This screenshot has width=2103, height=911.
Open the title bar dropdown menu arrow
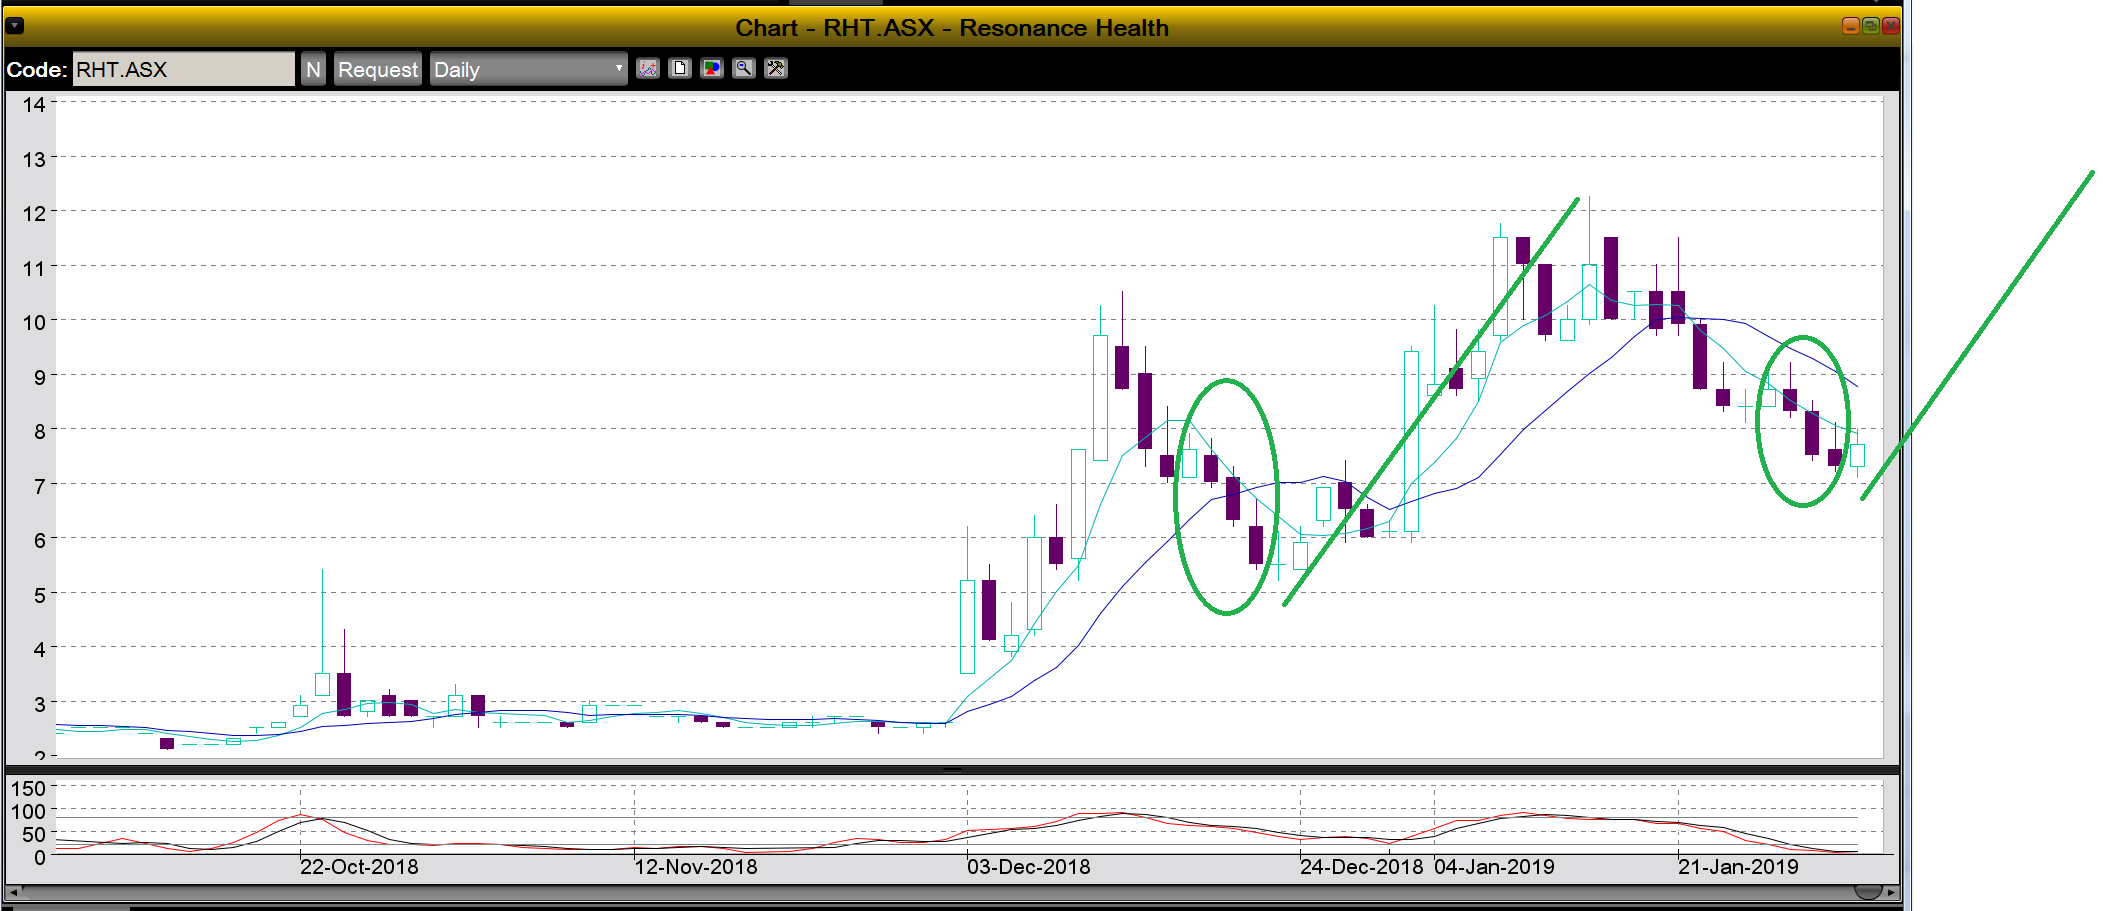pos(15,26)
